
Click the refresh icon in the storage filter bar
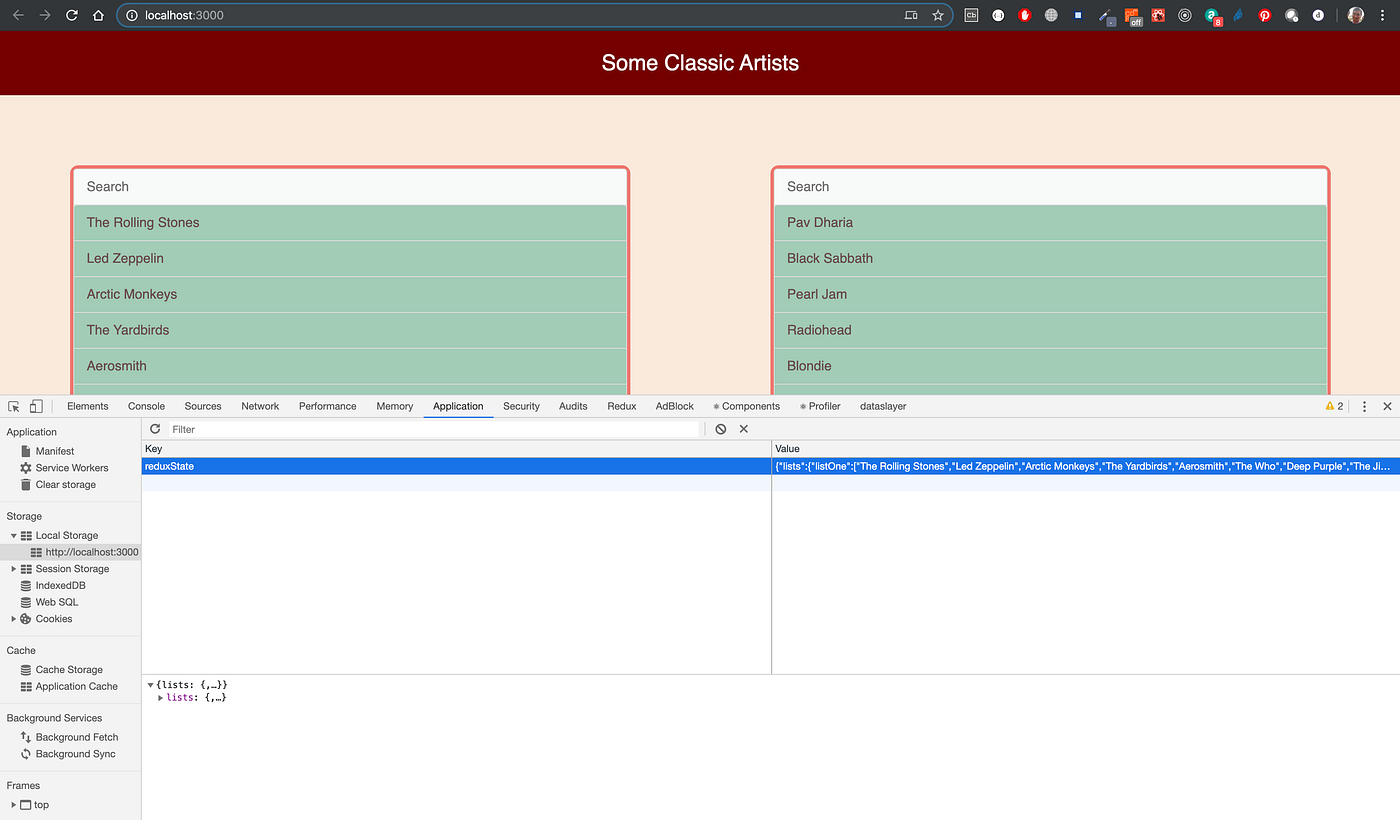coord(155,429)
